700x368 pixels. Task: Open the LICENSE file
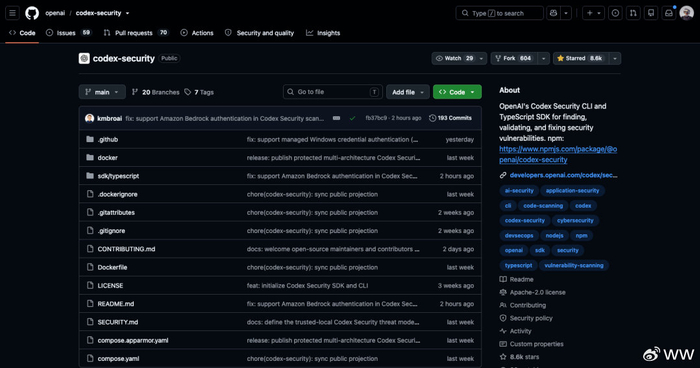[110, 285]
